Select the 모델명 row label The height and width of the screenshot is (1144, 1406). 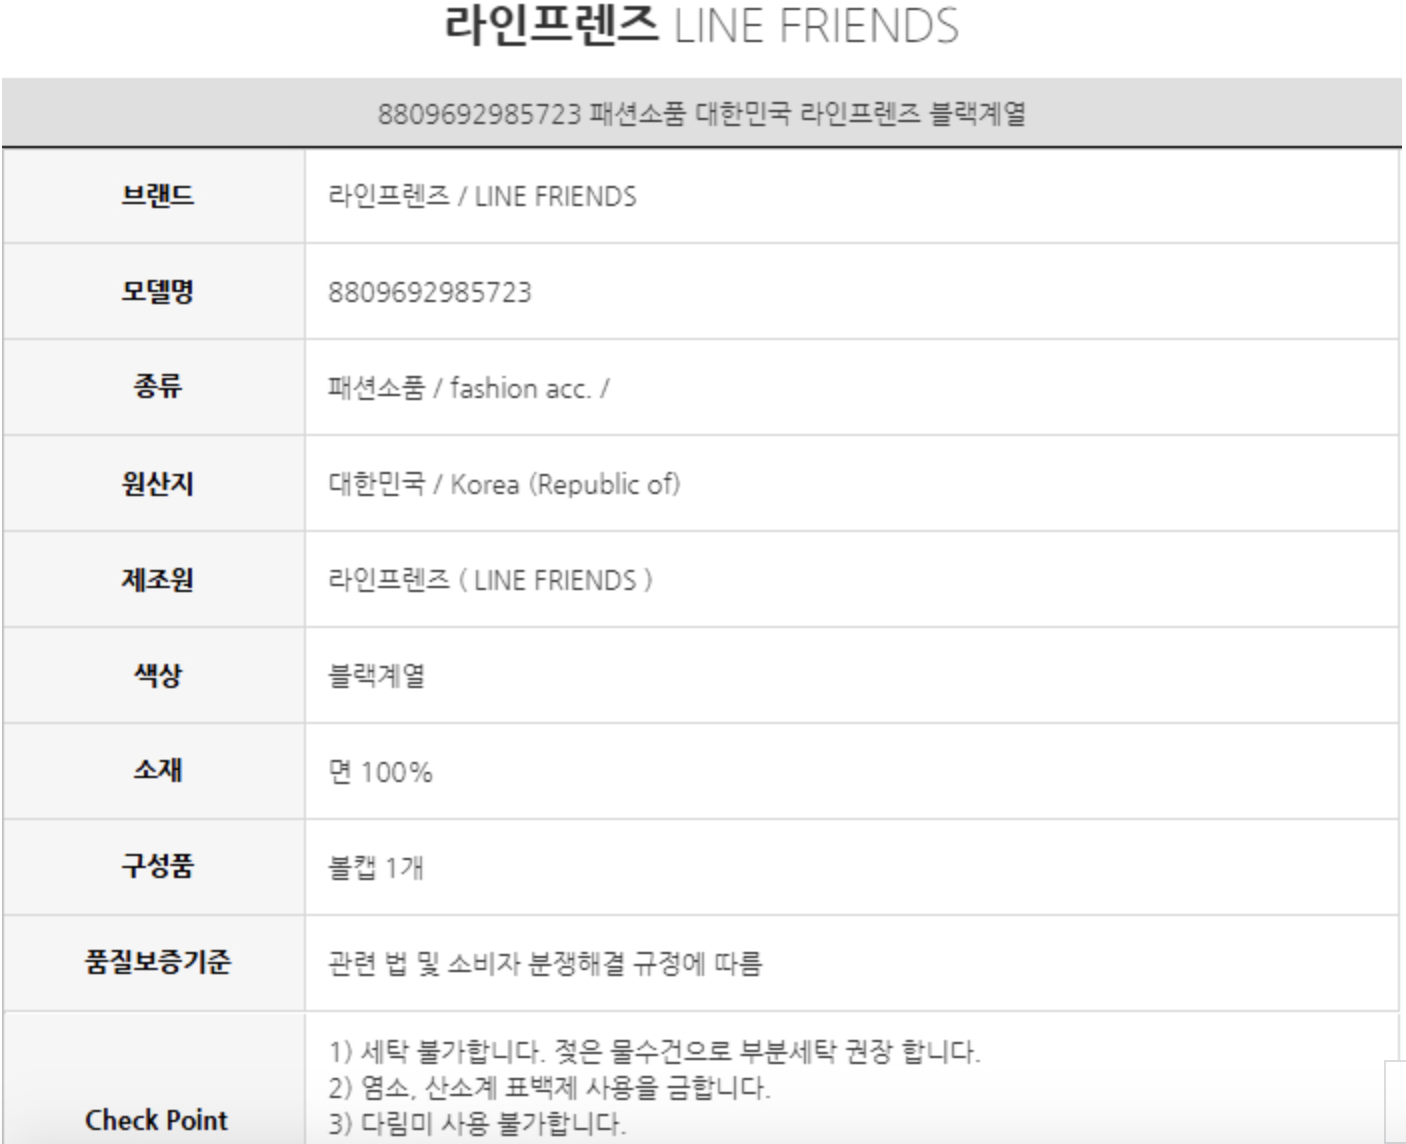[x=157, y=292]
